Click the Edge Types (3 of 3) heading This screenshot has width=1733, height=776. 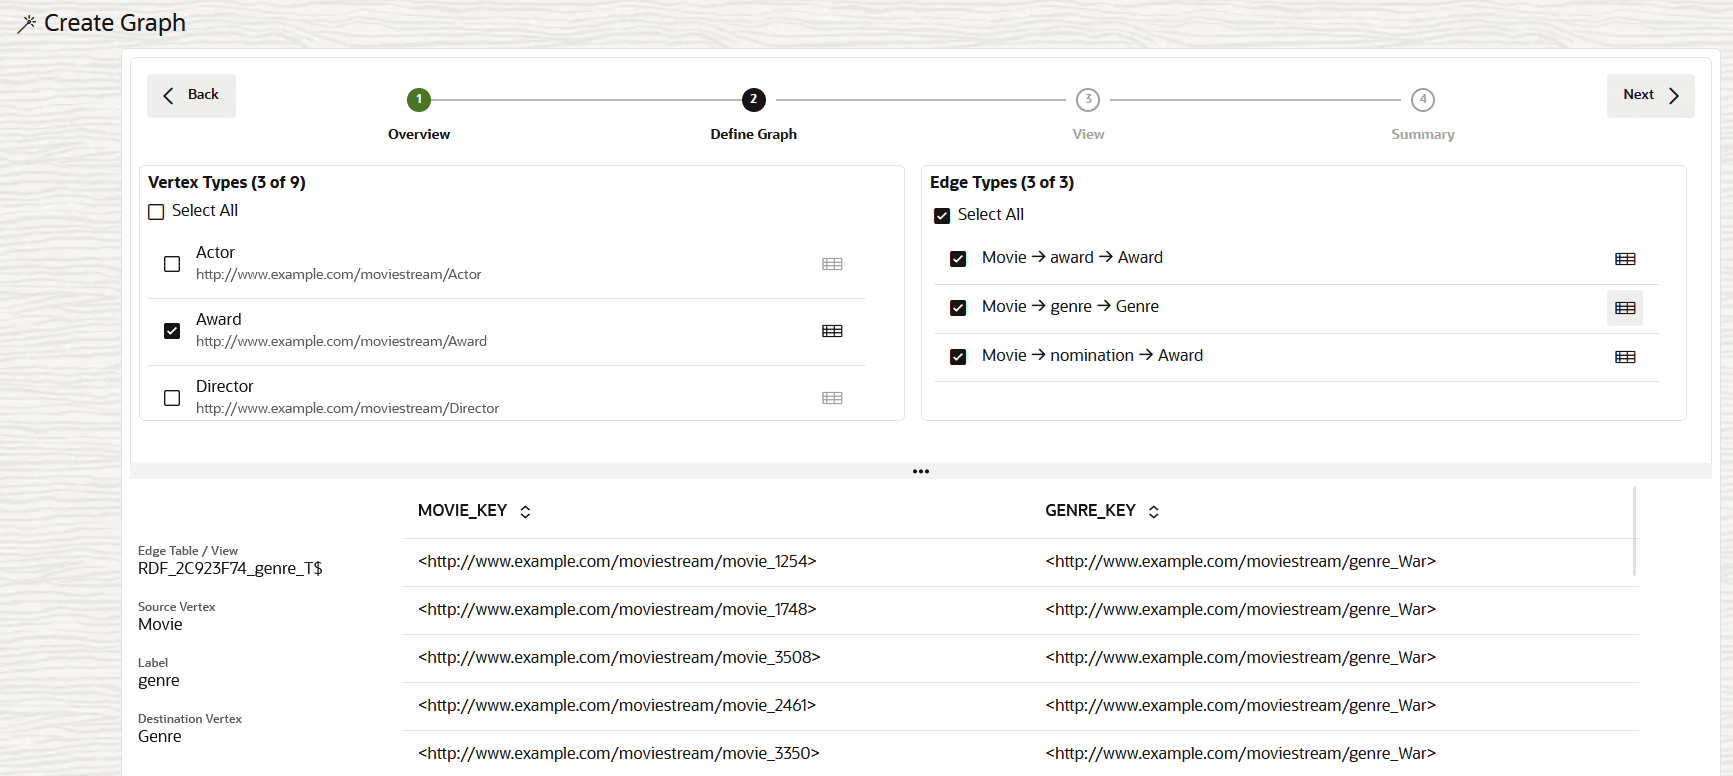click(x=1002, y=183)
